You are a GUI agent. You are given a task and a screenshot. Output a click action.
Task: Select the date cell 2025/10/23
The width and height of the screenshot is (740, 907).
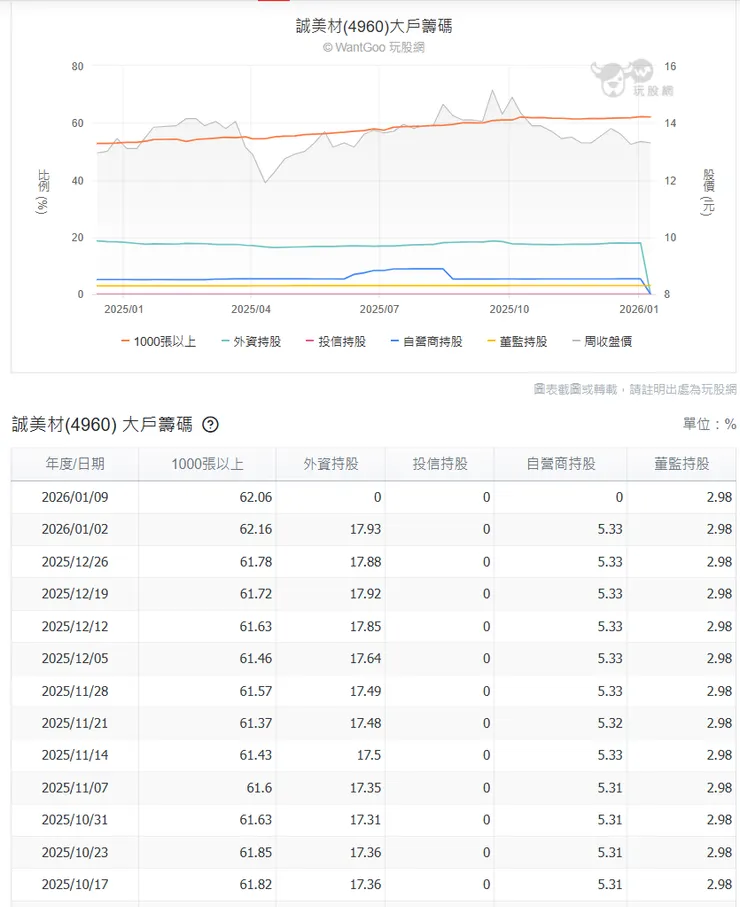75,853
